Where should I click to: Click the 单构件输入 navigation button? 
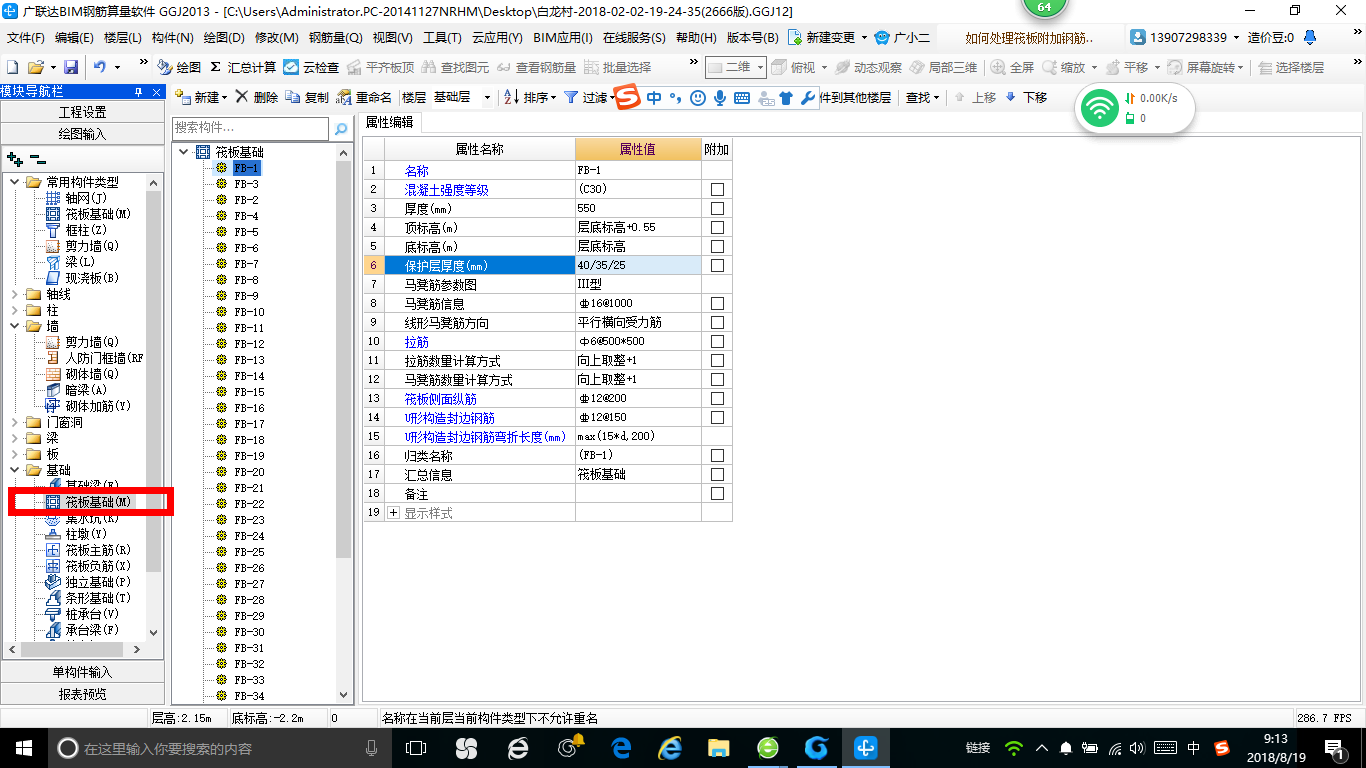pyautogui.click(x=82, y=672)
